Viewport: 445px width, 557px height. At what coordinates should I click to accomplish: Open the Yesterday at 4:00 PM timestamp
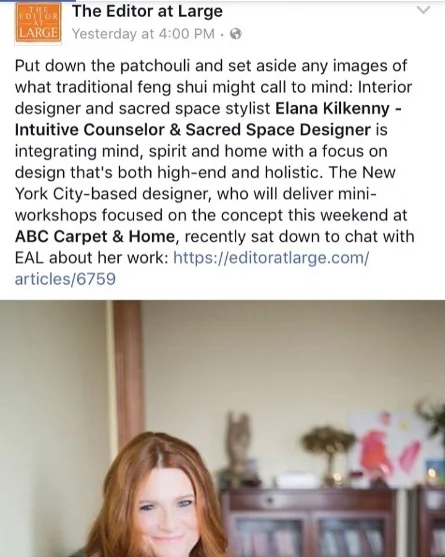(143, 34)
